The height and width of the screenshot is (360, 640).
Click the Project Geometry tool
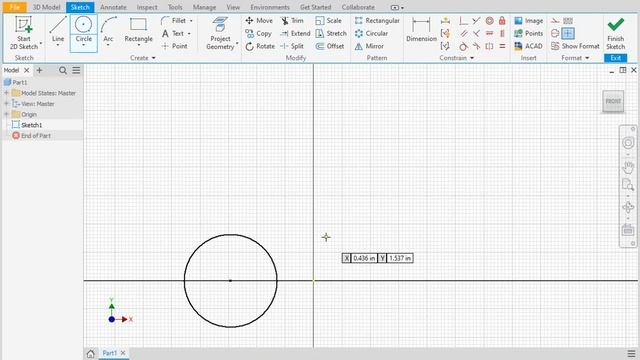(x=220, y=33)
